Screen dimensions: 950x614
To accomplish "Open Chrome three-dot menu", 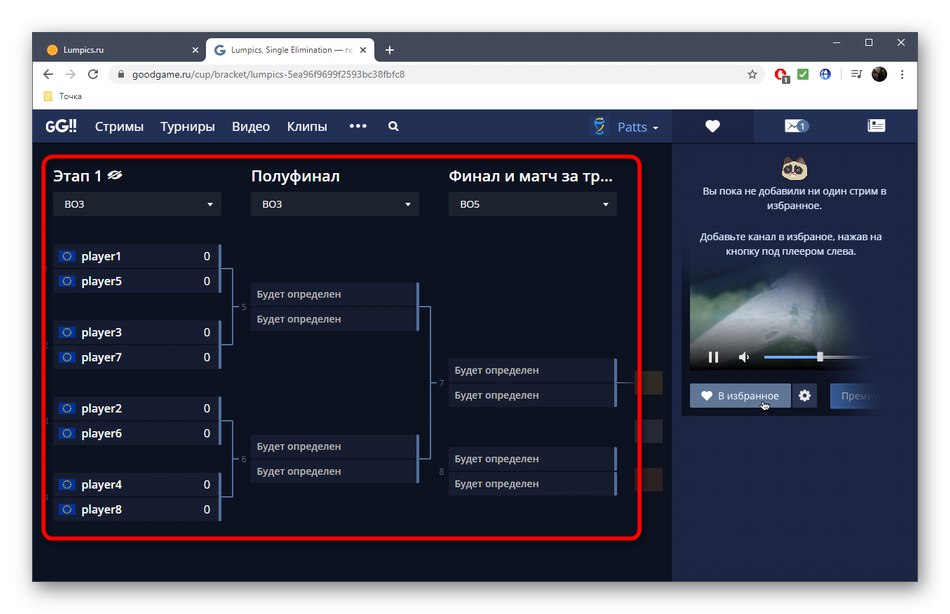I will (x=902, y=74).
